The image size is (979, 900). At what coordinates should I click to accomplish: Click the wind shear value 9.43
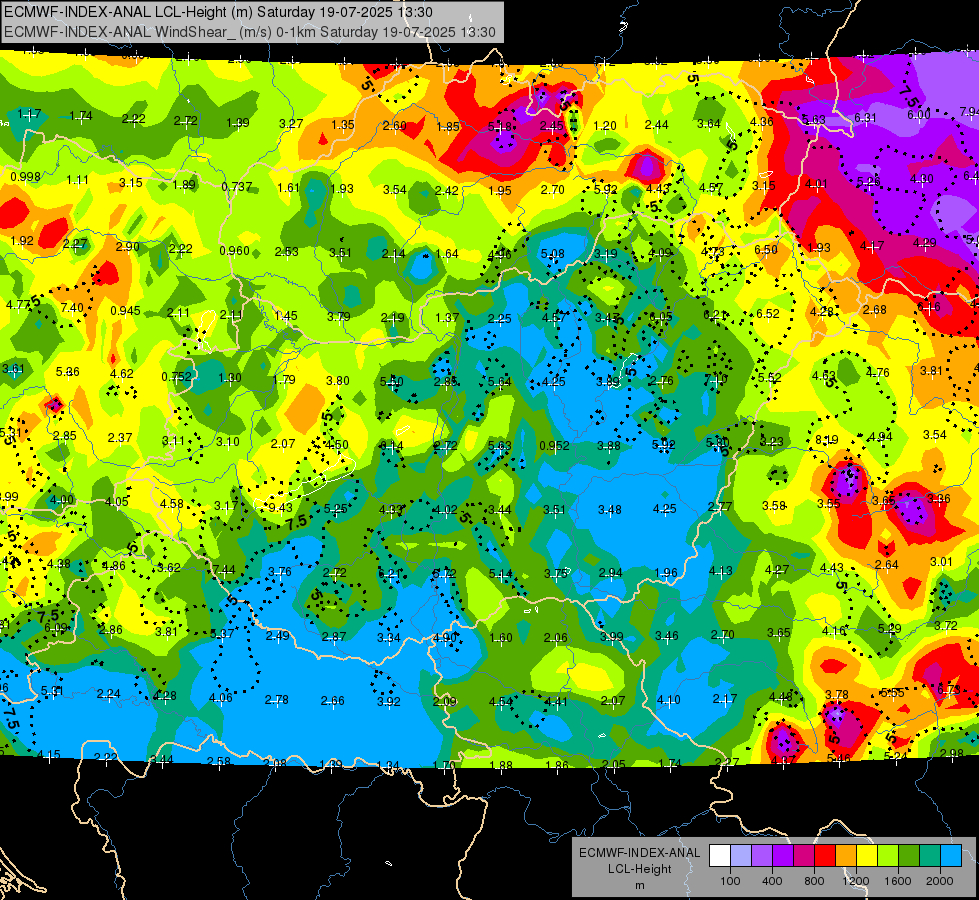[x=281, y=508]
